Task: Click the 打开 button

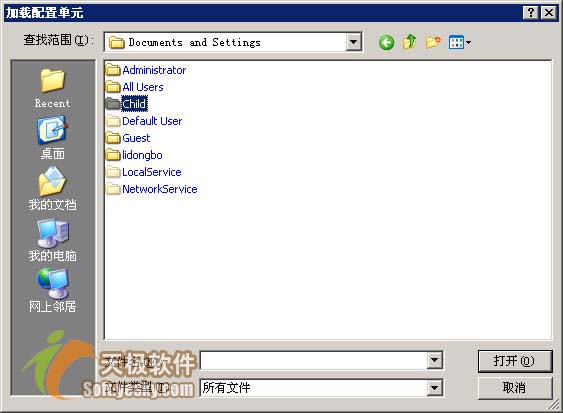Action: 515,361
